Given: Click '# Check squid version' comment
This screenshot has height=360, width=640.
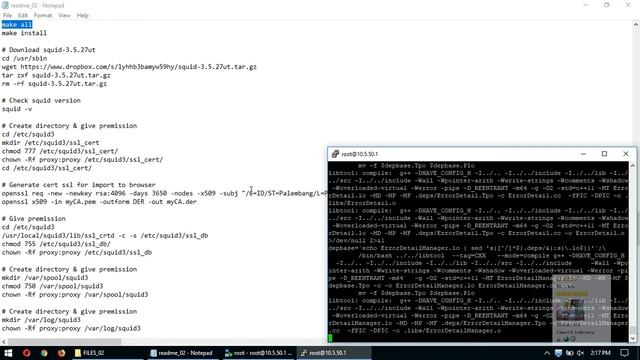Looking at the screenshot, I should (41, 100).
